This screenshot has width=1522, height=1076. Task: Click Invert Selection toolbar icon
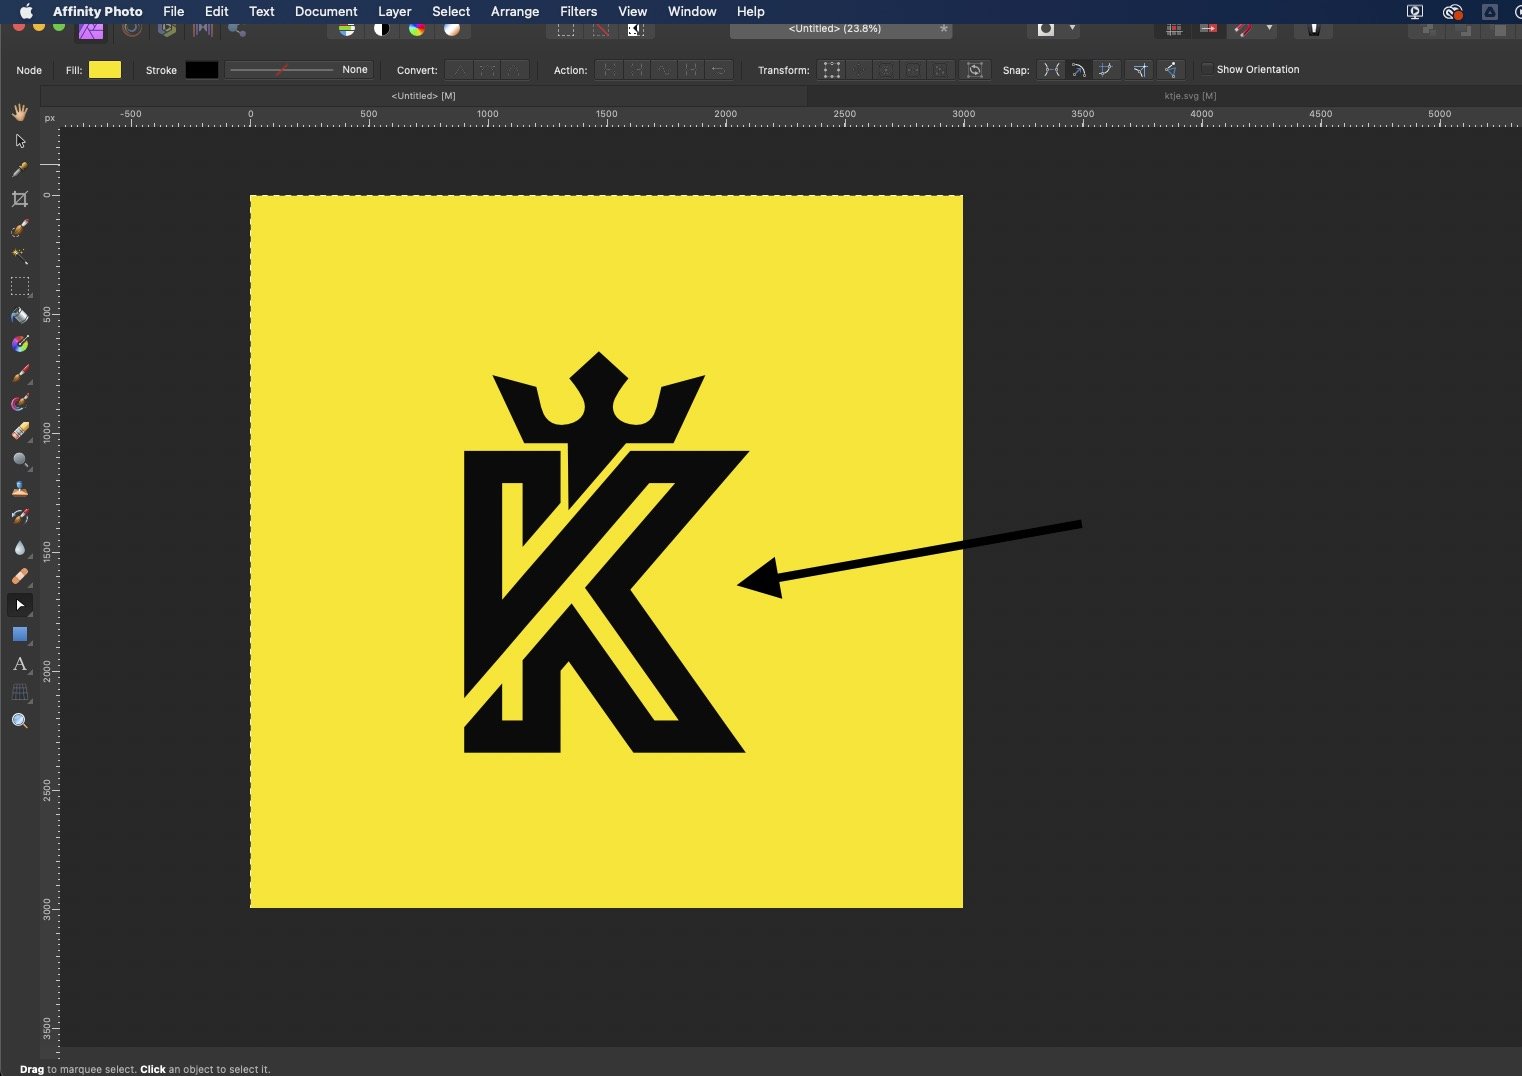pyautogui.click(x=635, y=29)
